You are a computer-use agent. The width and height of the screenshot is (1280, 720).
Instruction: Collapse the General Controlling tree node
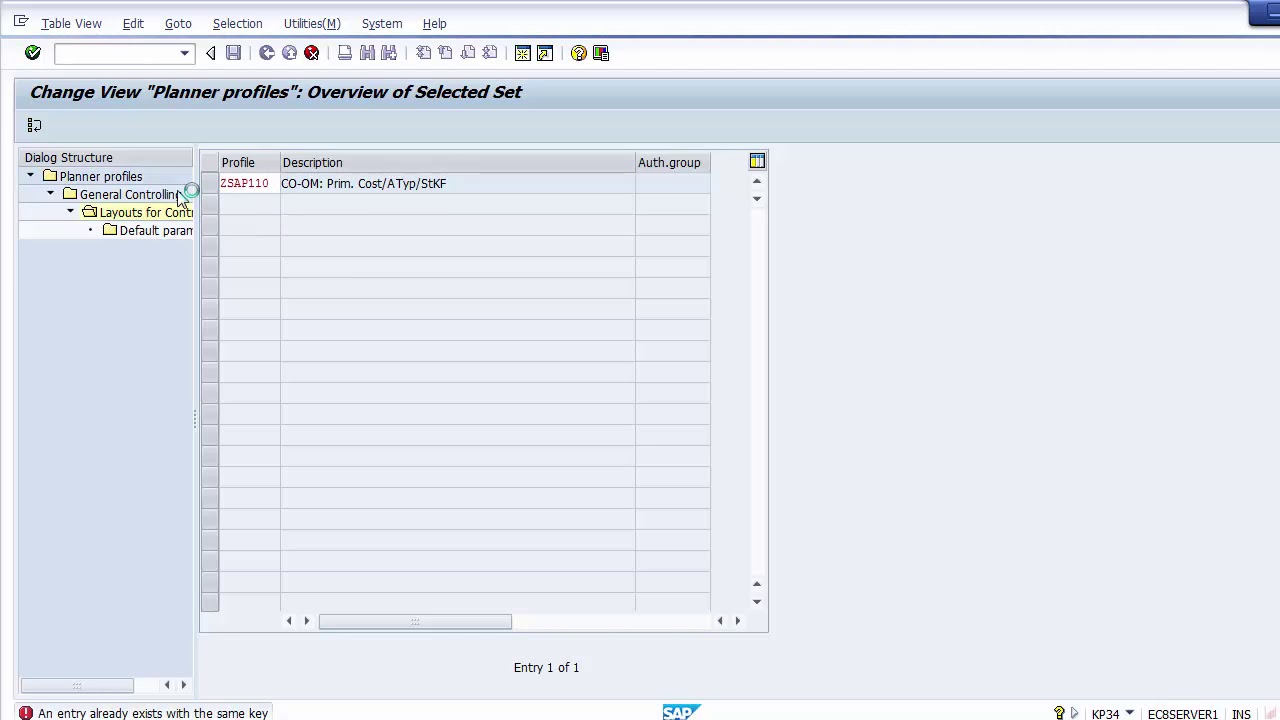pyautogui.click(x=50, y=194)
